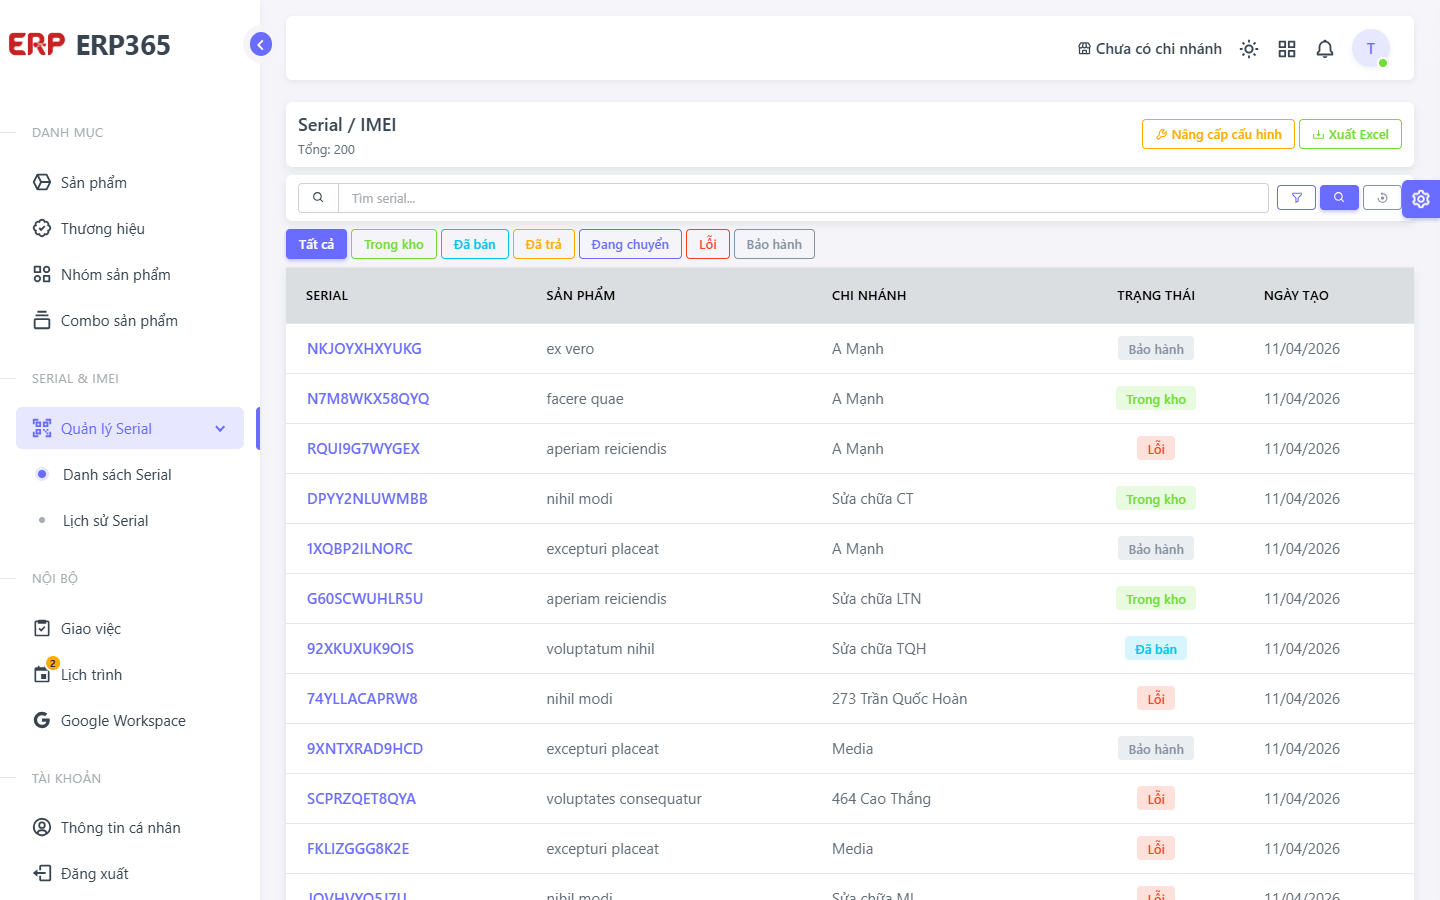Toggle light/dark theme sun icon

tap(1249, 49)
